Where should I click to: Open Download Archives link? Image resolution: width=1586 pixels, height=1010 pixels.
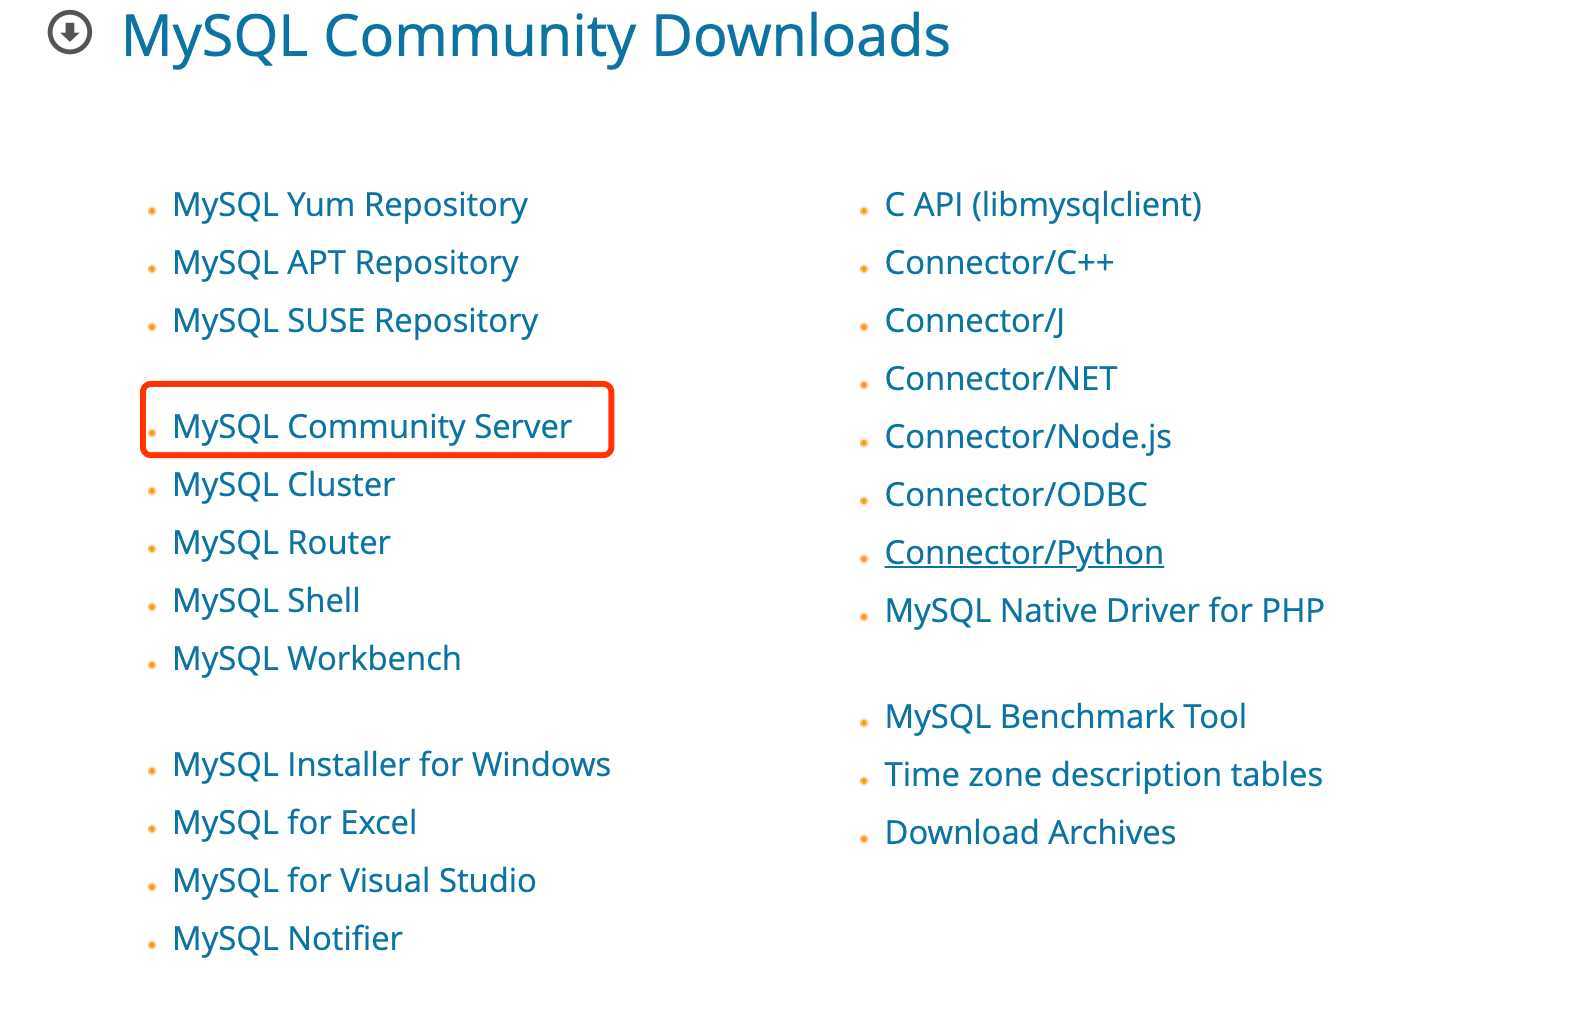[1030, 832]
